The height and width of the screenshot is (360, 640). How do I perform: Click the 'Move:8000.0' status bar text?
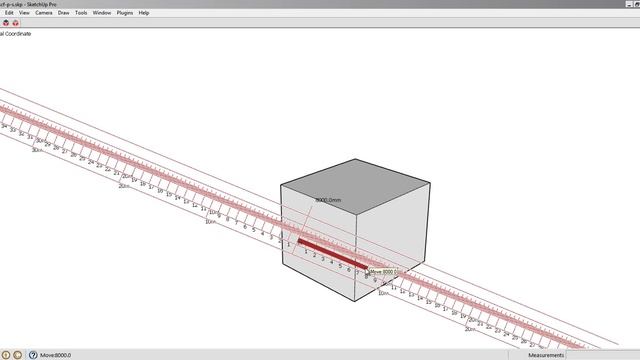pyautogui.click(x=56, y=355)
